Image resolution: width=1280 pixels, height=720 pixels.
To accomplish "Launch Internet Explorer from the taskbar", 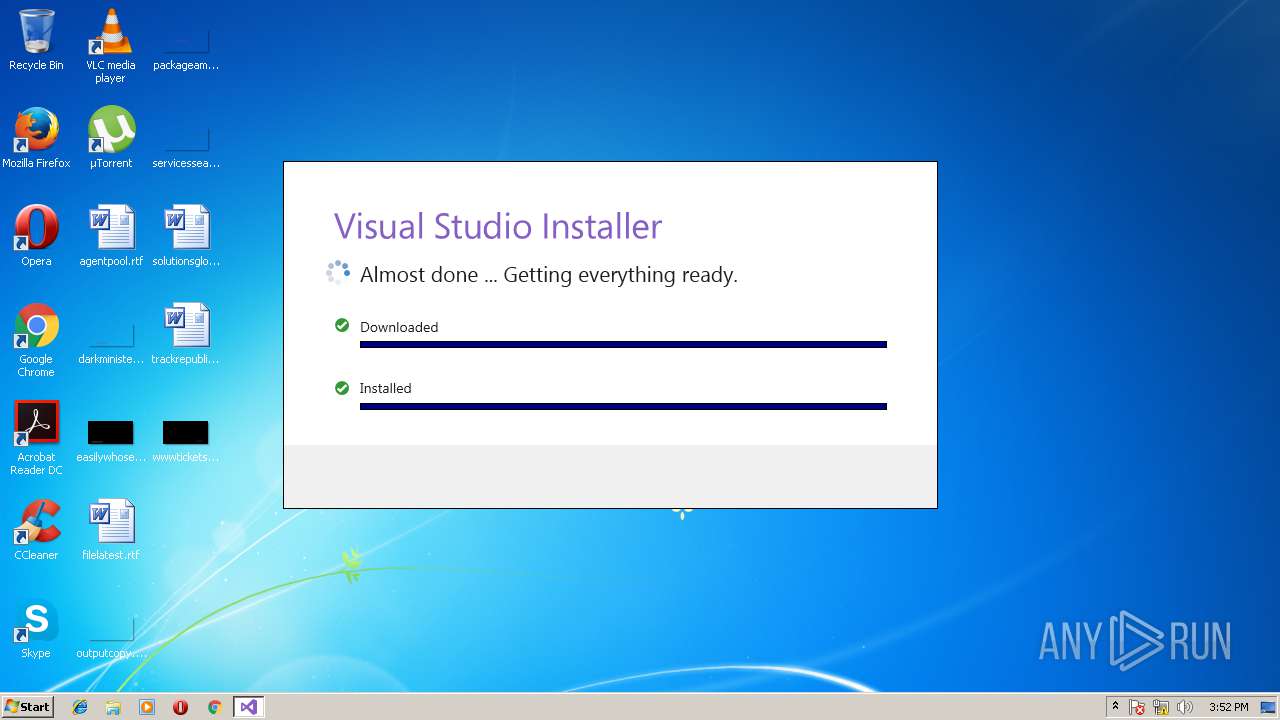I will click(x=80, y=707).
